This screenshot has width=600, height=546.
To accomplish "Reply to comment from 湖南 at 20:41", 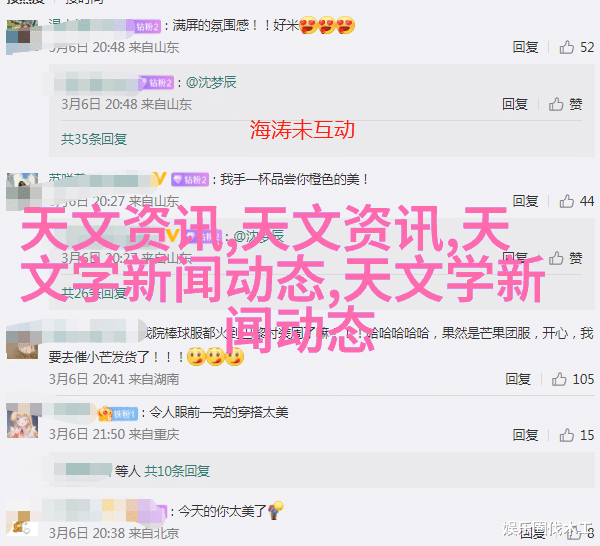I will (x=518, y=379).
